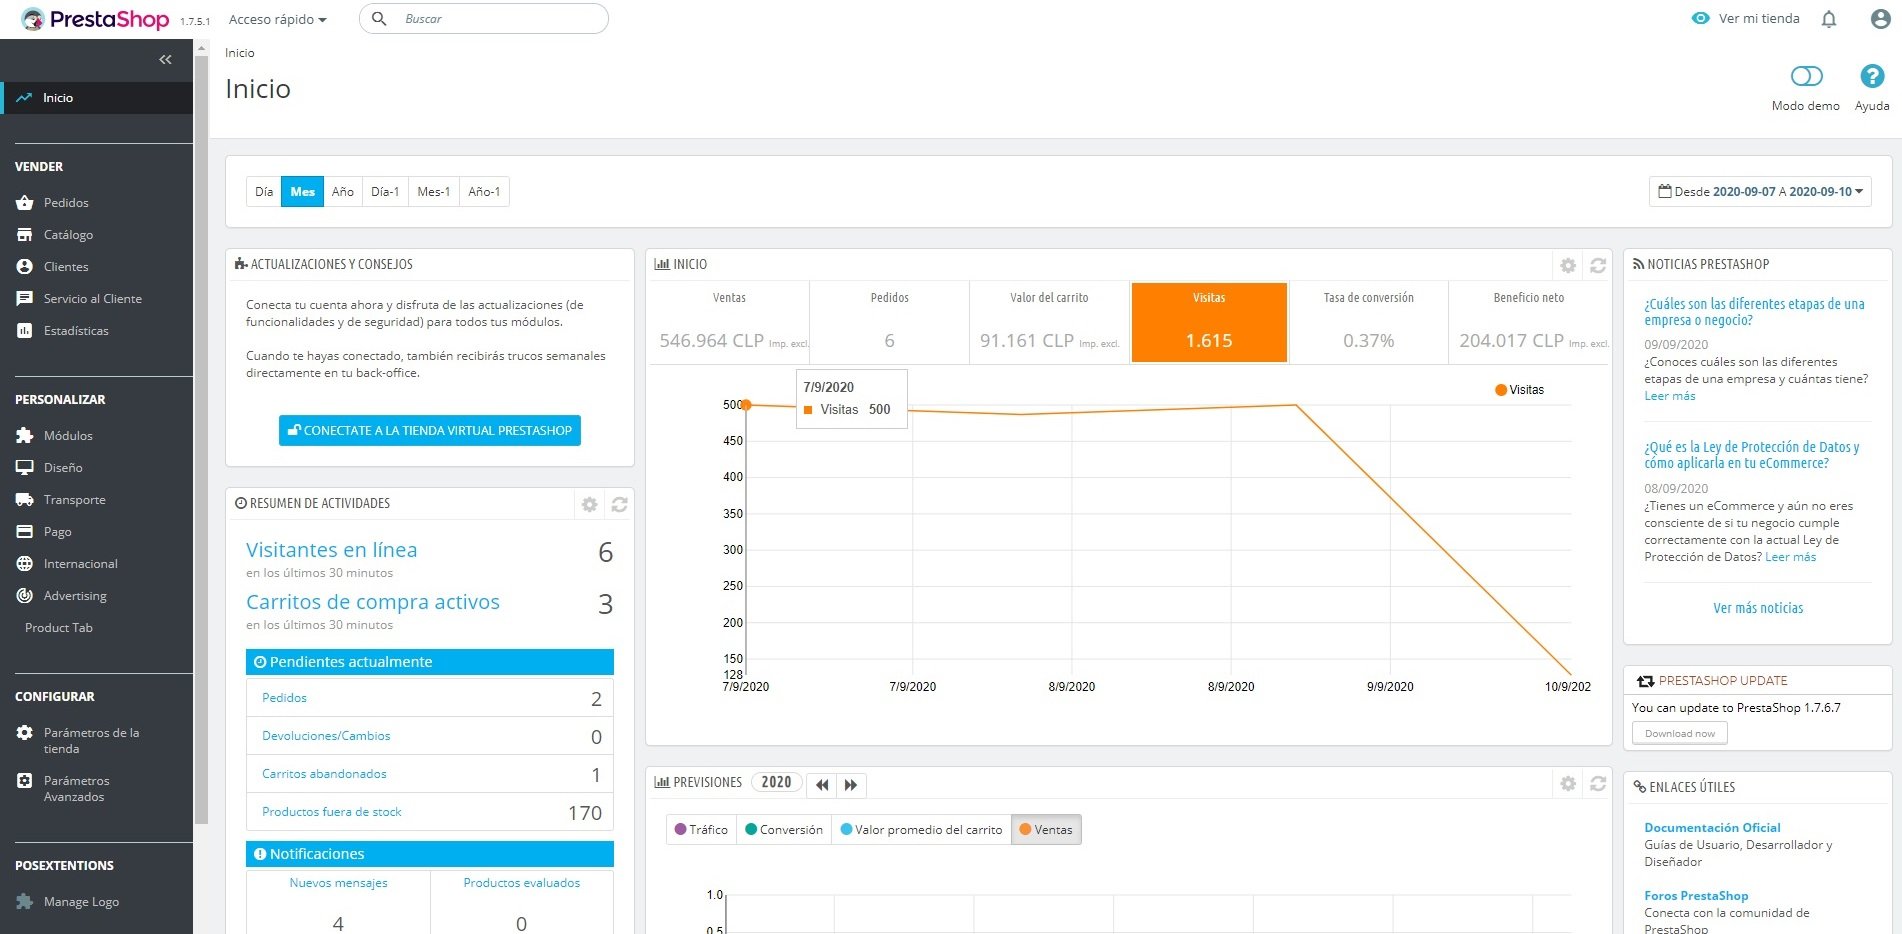
Task: Select the Pedidos metric tile in chart
Action: 890,322
